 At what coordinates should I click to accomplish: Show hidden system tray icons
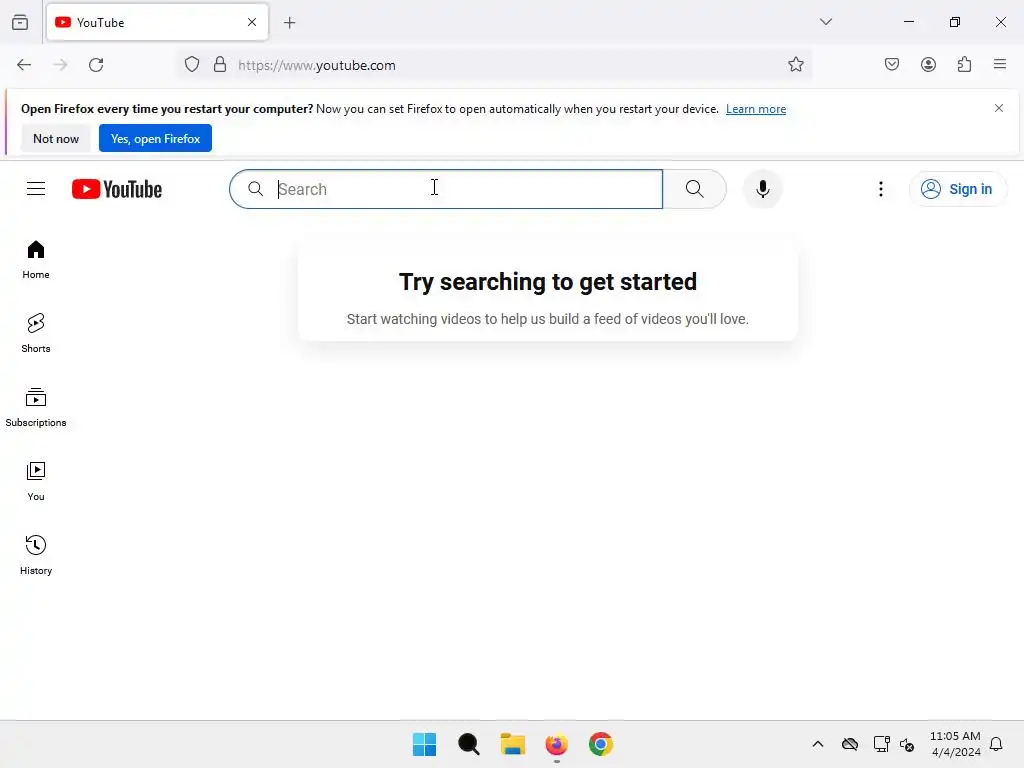click(x=818, y=744)
